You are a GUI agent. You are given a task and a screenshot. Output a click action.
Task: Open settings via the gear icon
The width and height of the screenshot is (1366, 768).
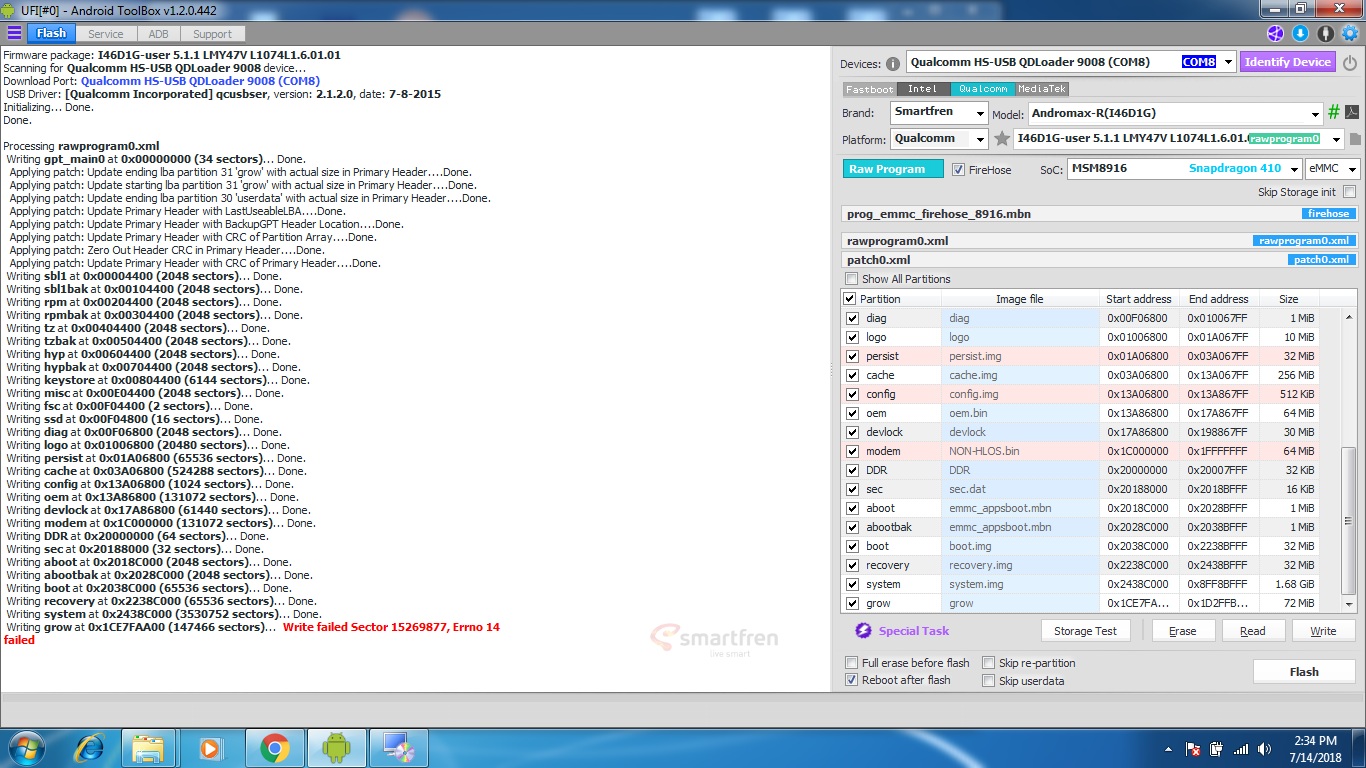[x=1350, y=33]
